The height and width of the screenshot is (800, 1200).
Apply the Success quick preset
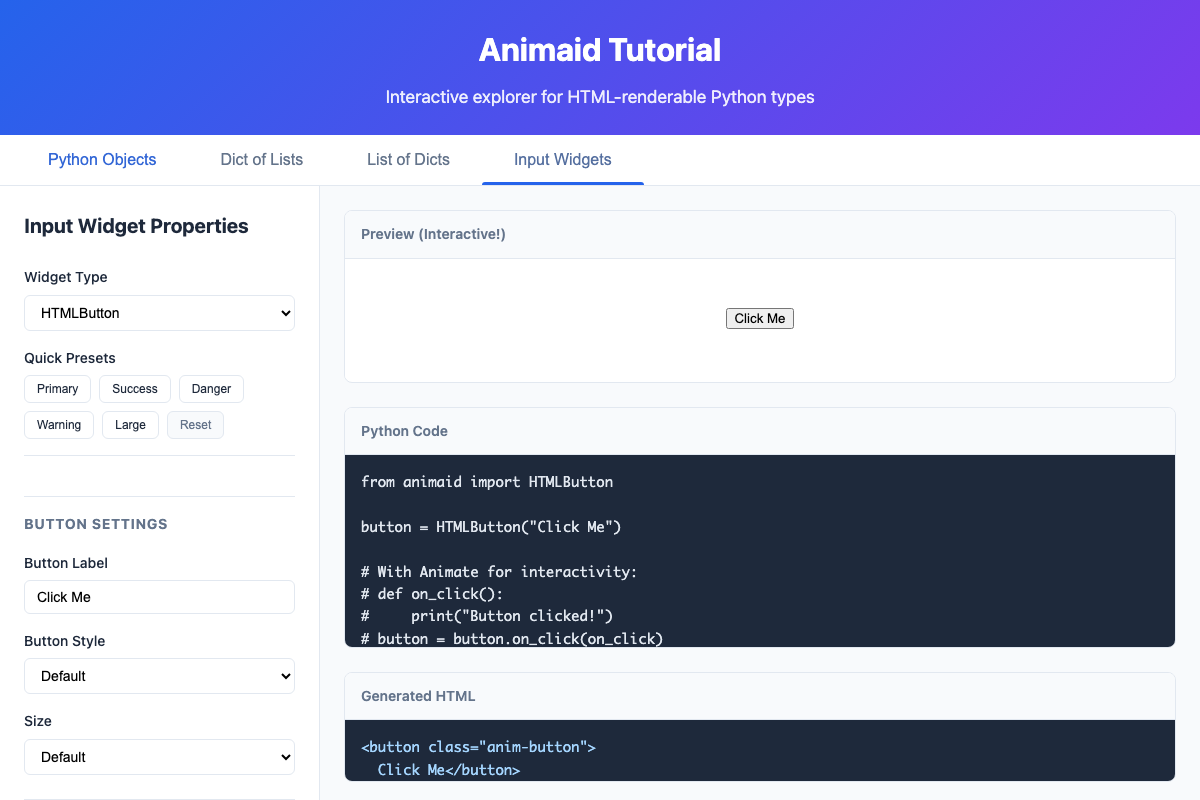[x=134, y=389]
